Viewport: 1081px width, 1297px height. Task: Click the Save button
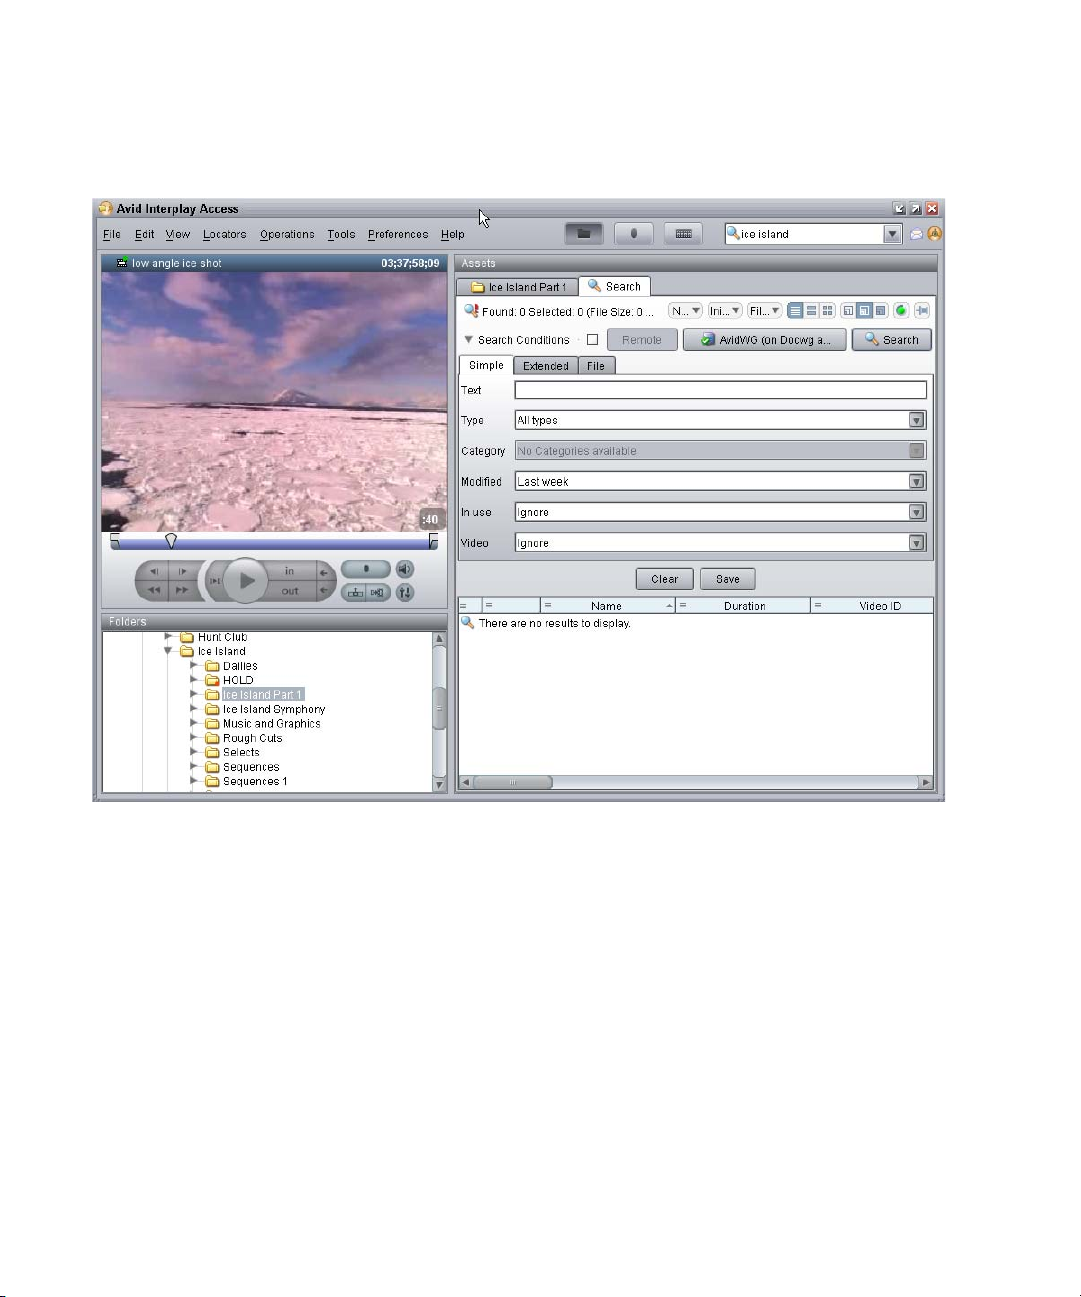tap(728, 579)
